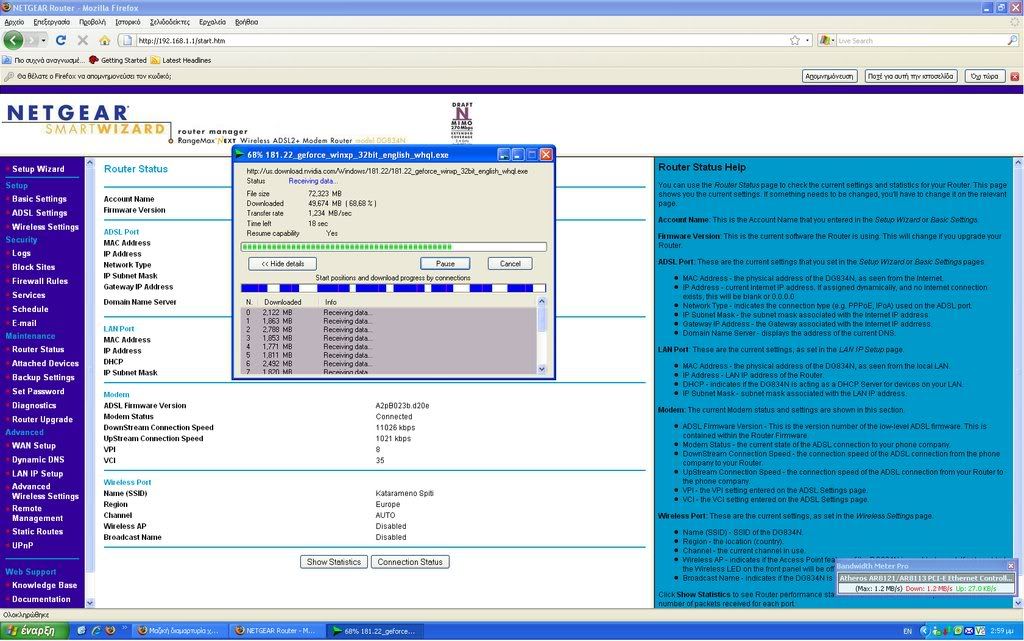
Task: Stop loading with the X icon
Action: click(83, 40)
